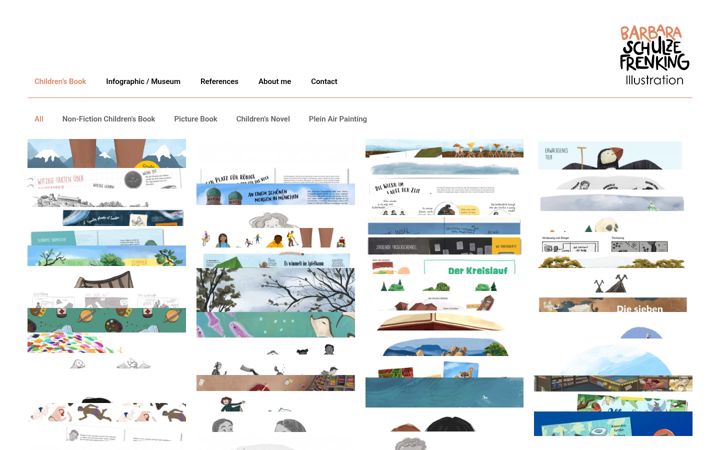
Task: Open the blue hills dome landscape thumbnail
Action: 445,347
